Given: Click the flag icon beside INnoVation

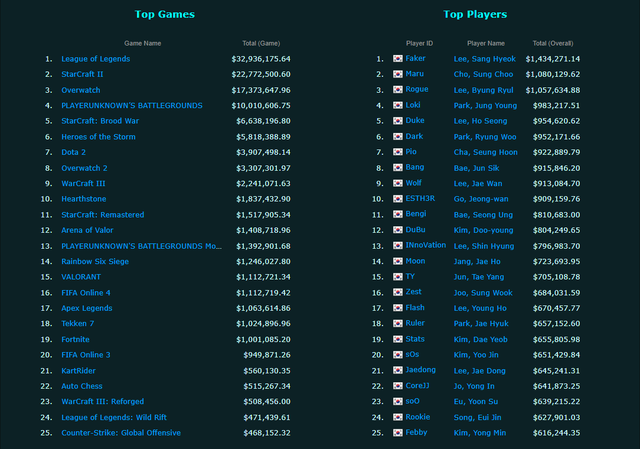Looking at the screenshot, I should pyautogui.click(x=398, y=246).
